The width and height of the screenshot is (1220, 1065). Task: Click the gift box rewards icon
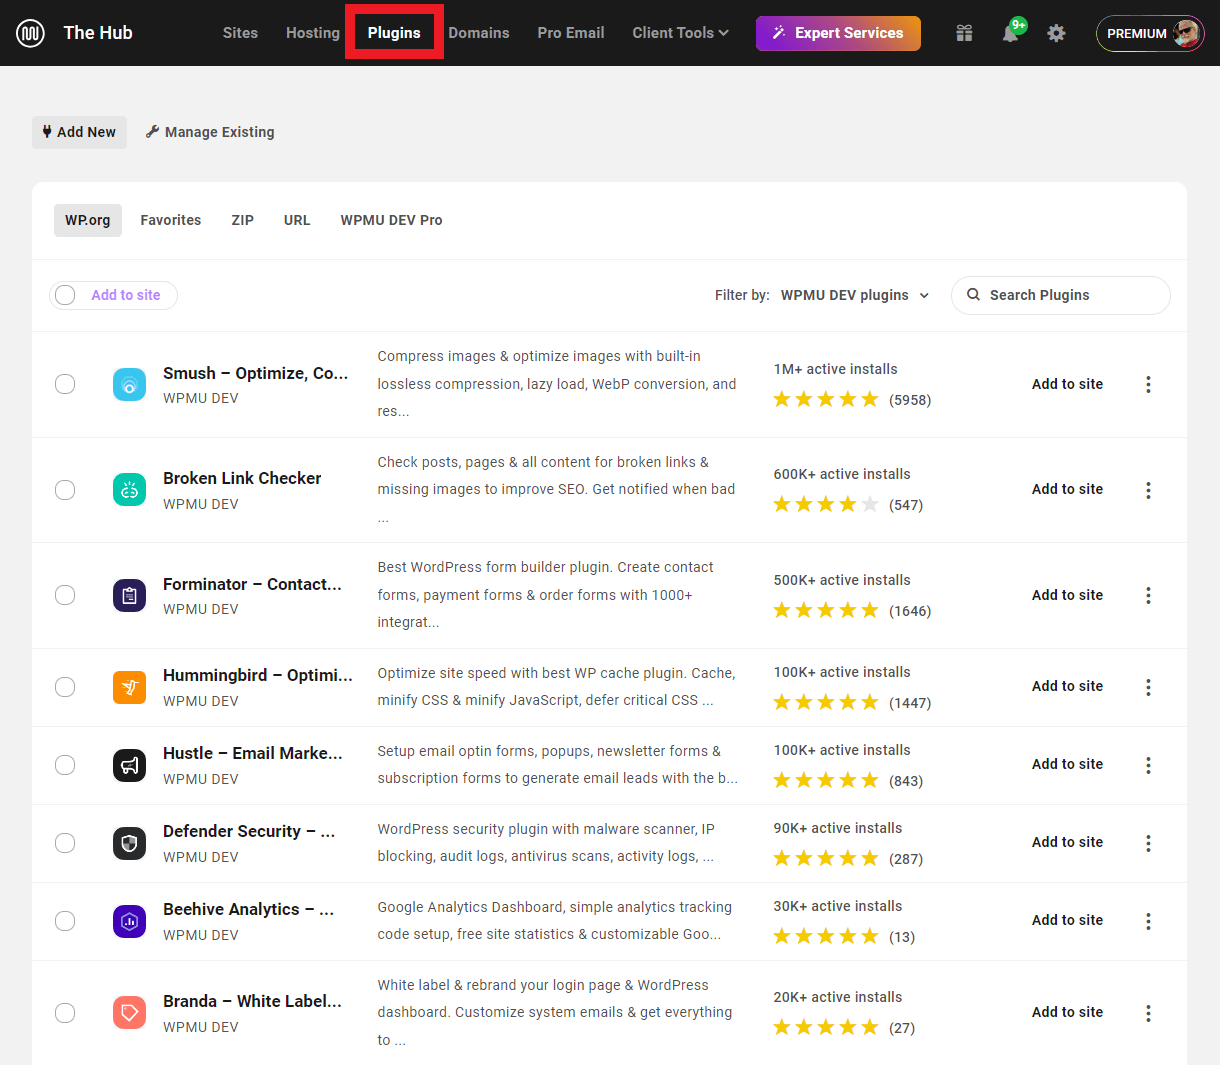(x=964, y=33)
